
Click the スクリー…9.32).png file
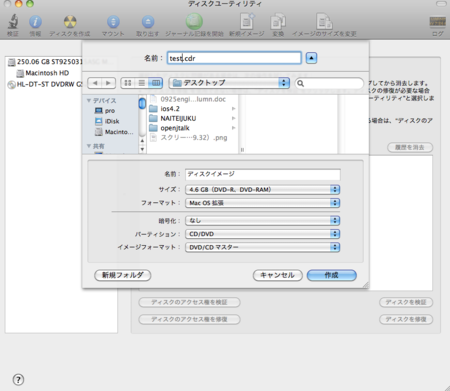(189, 138)
